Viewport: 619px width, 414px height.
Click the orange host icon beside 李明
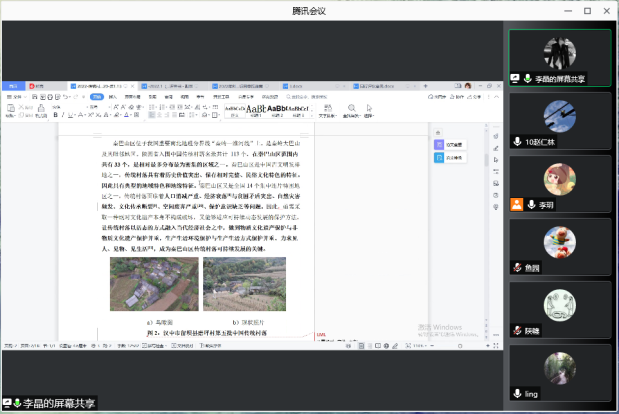517,205
